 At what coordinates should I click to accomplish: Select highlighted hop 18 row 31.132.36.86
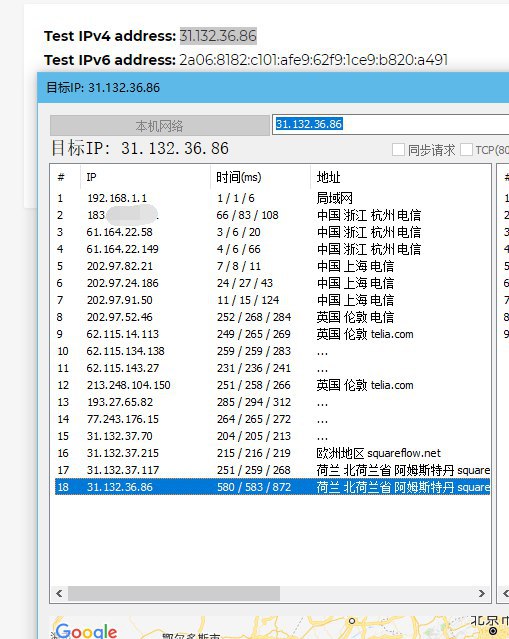272,487
